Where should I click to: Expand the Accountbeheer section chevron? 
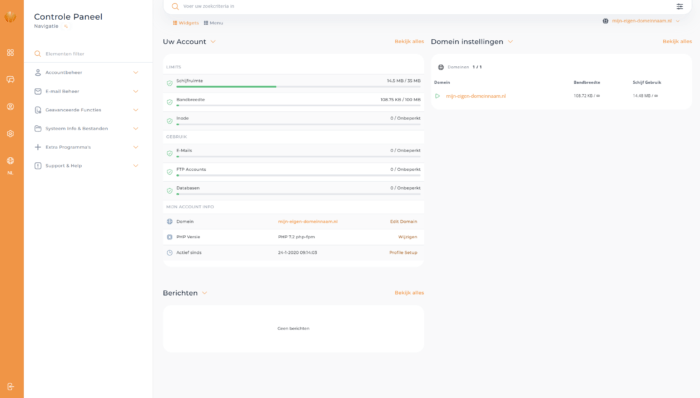click(x=136, y=72)
